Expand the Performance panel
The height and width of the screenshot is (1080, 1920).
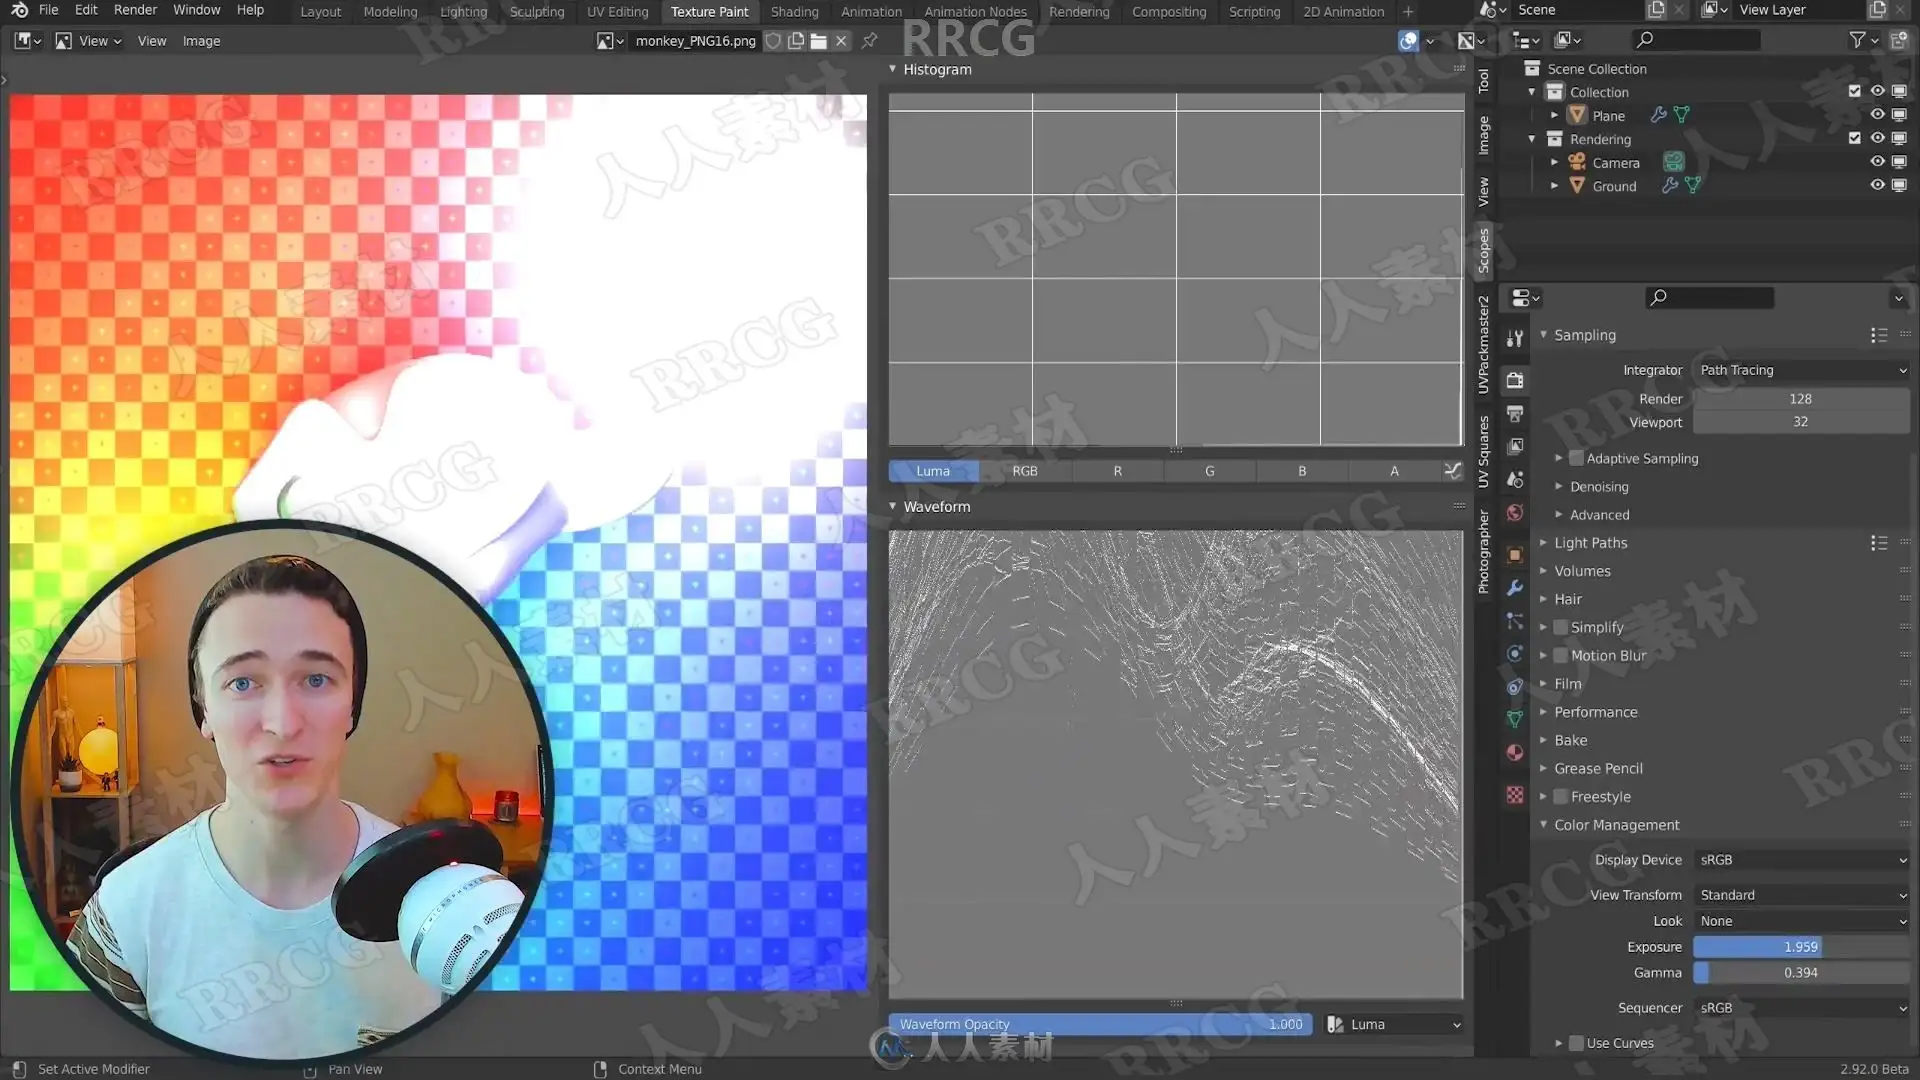(1595, 712)
